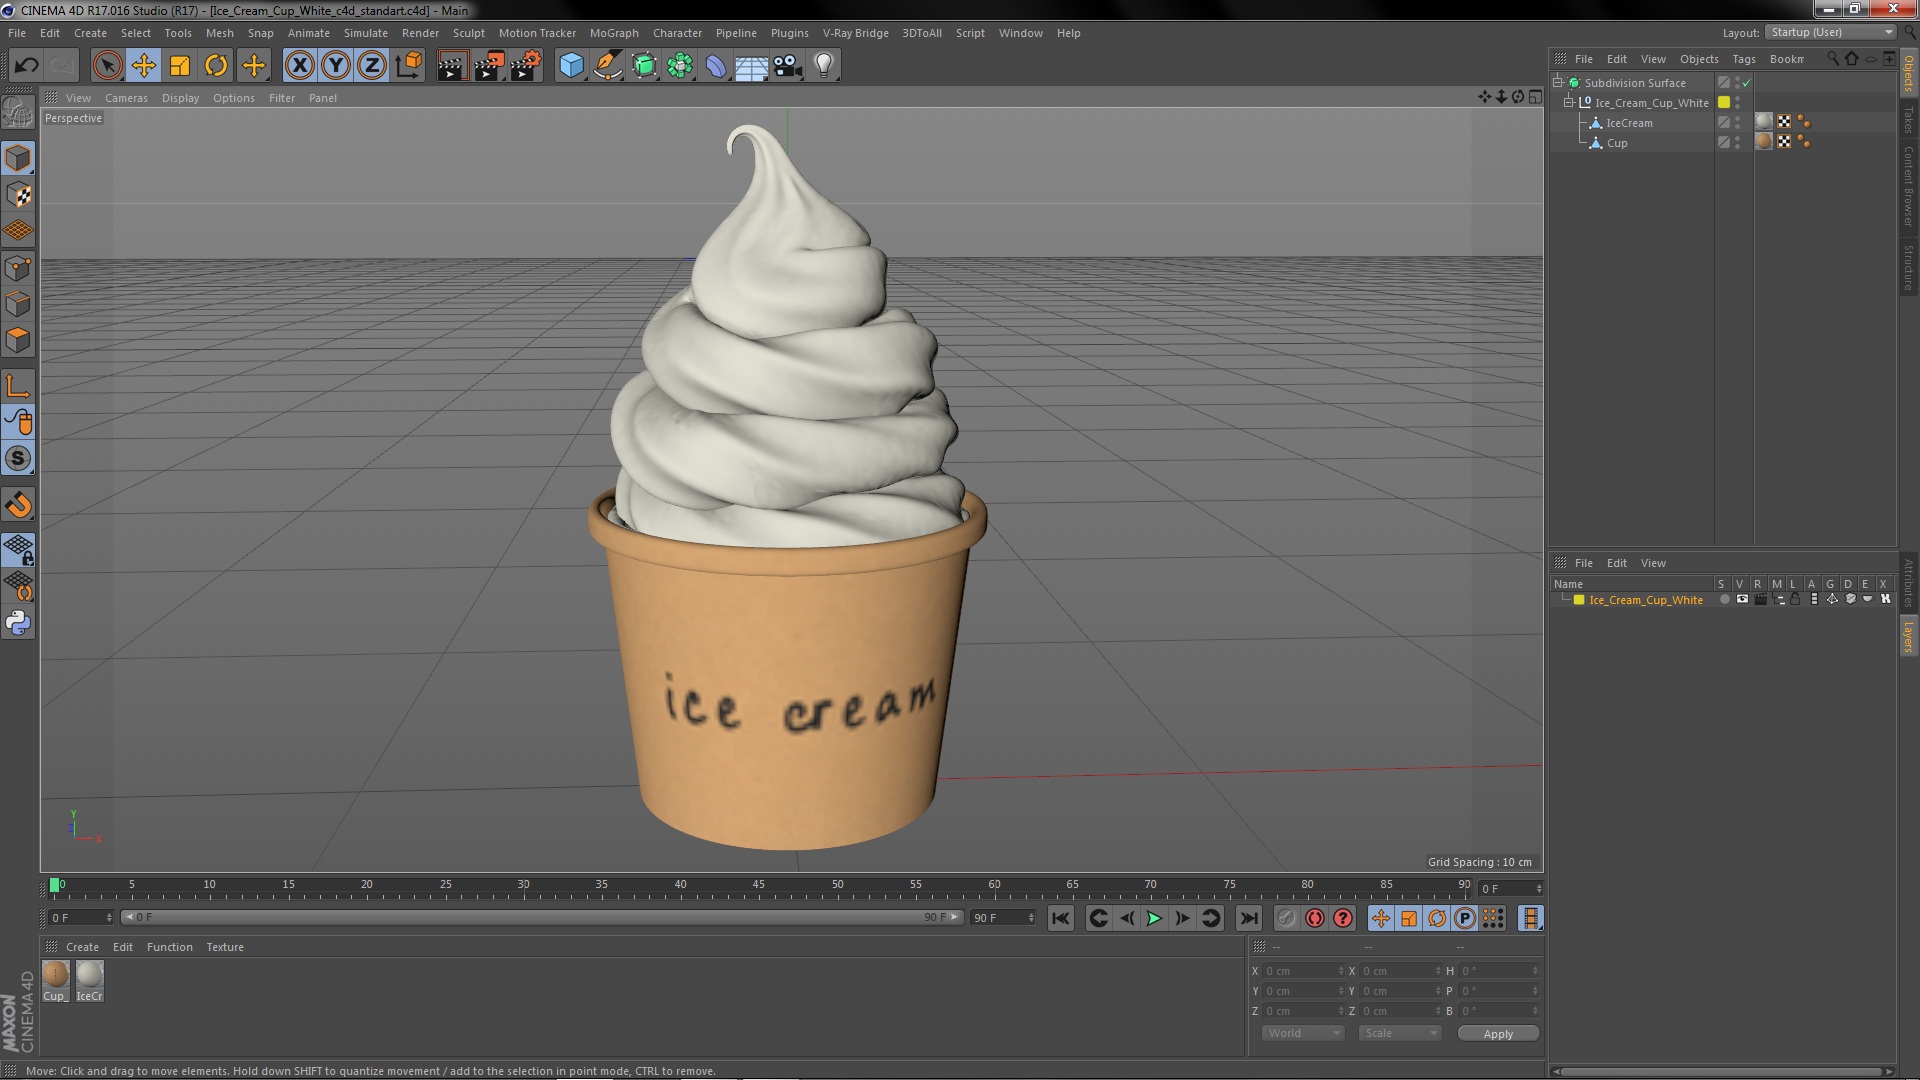Toggle X-axis lock

pyautogui.click(x=299, y=66)
